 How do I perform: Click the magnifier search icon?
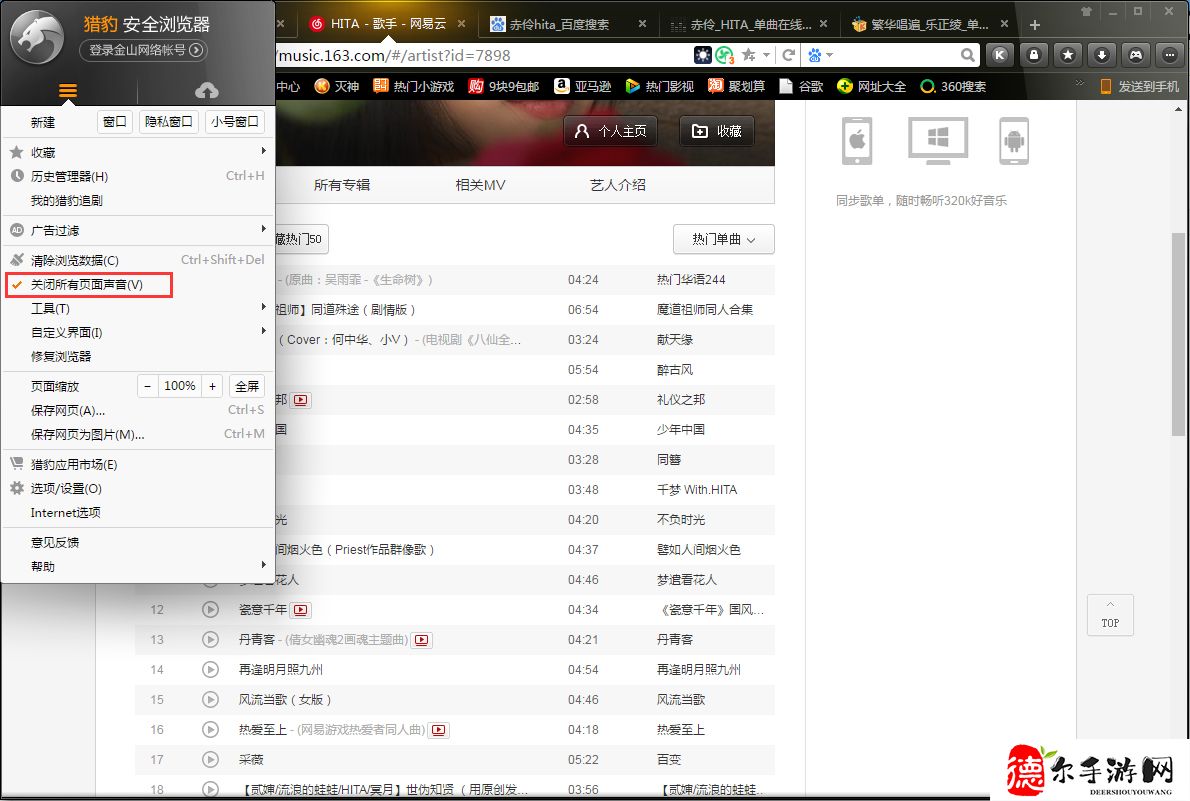click(x=967, y=55)
